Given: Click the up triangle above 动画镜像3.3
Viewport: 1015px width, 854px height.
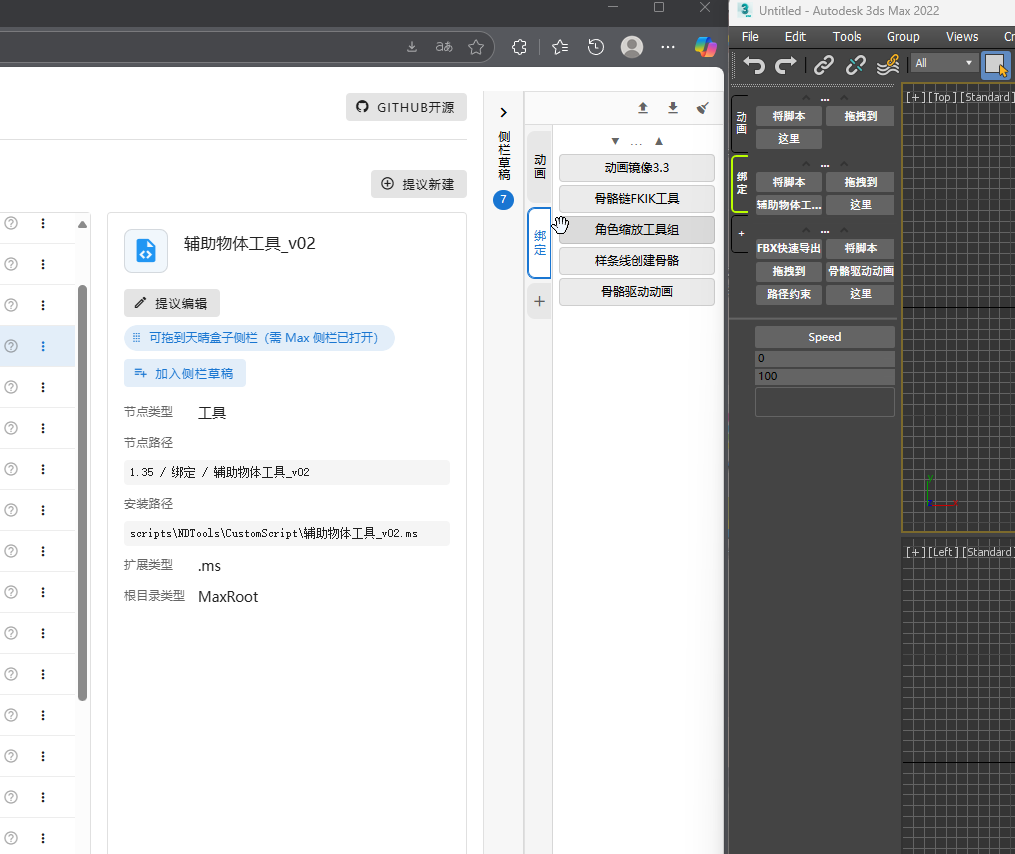Looking at the screenshot, I should [659, 141].
